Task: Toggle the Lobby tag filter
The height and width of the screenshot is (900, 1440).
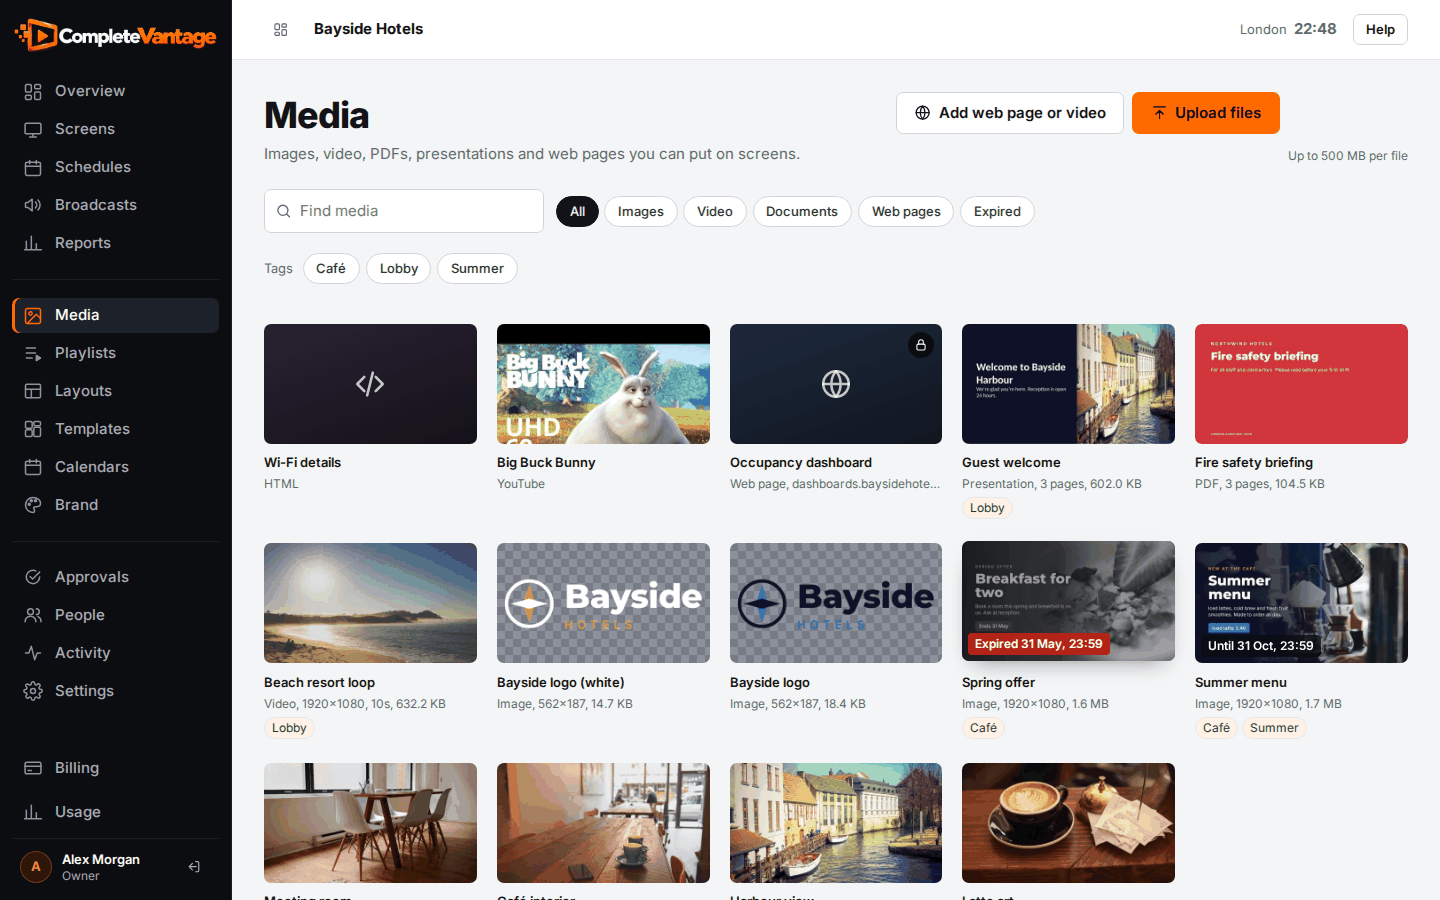Action: click(399, 268)
